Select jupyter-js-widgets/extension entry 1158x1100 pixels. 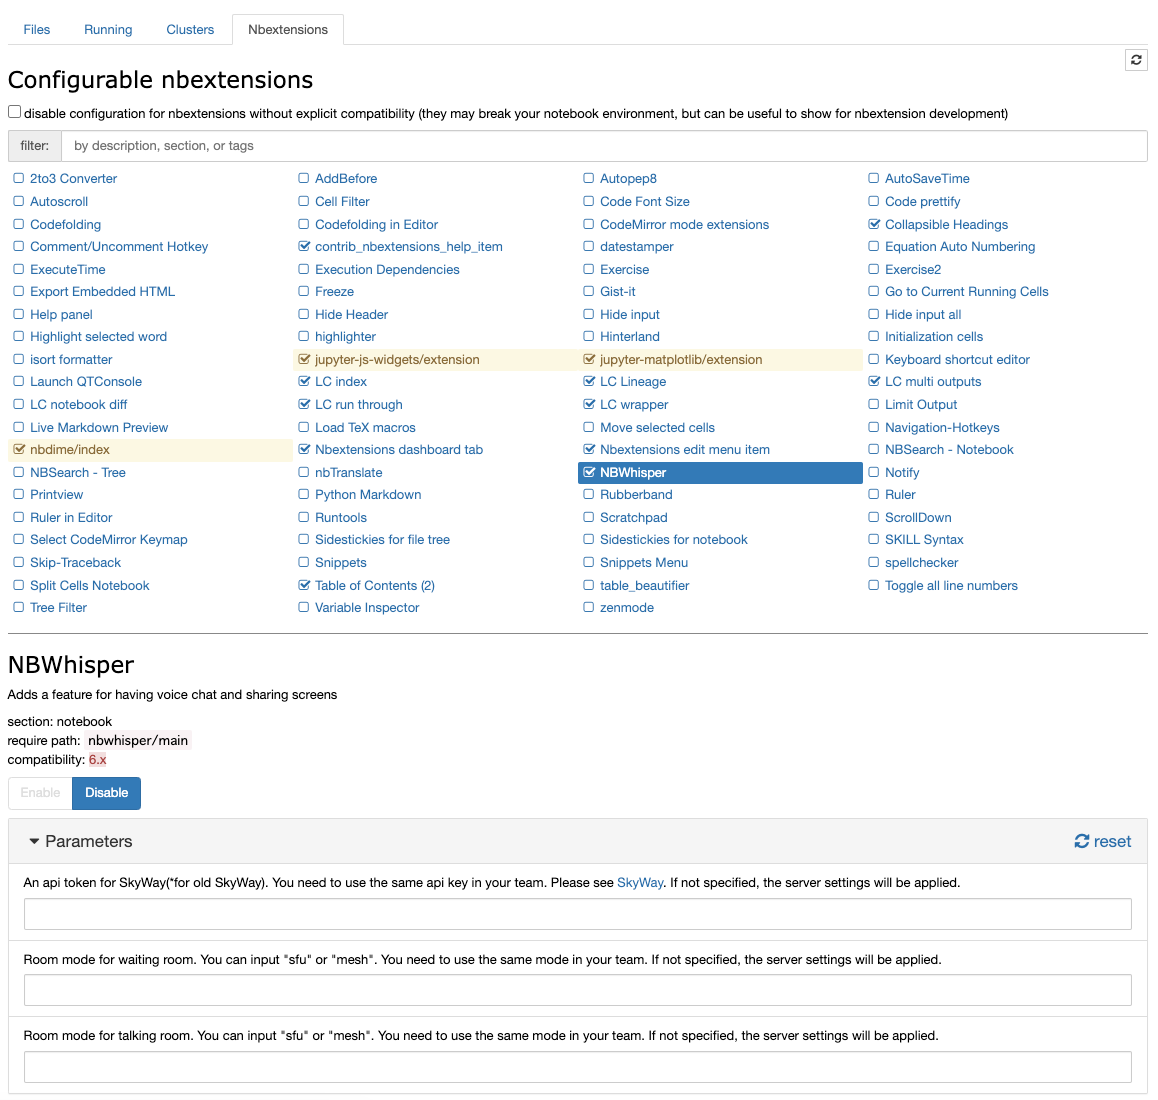[397, 360]
